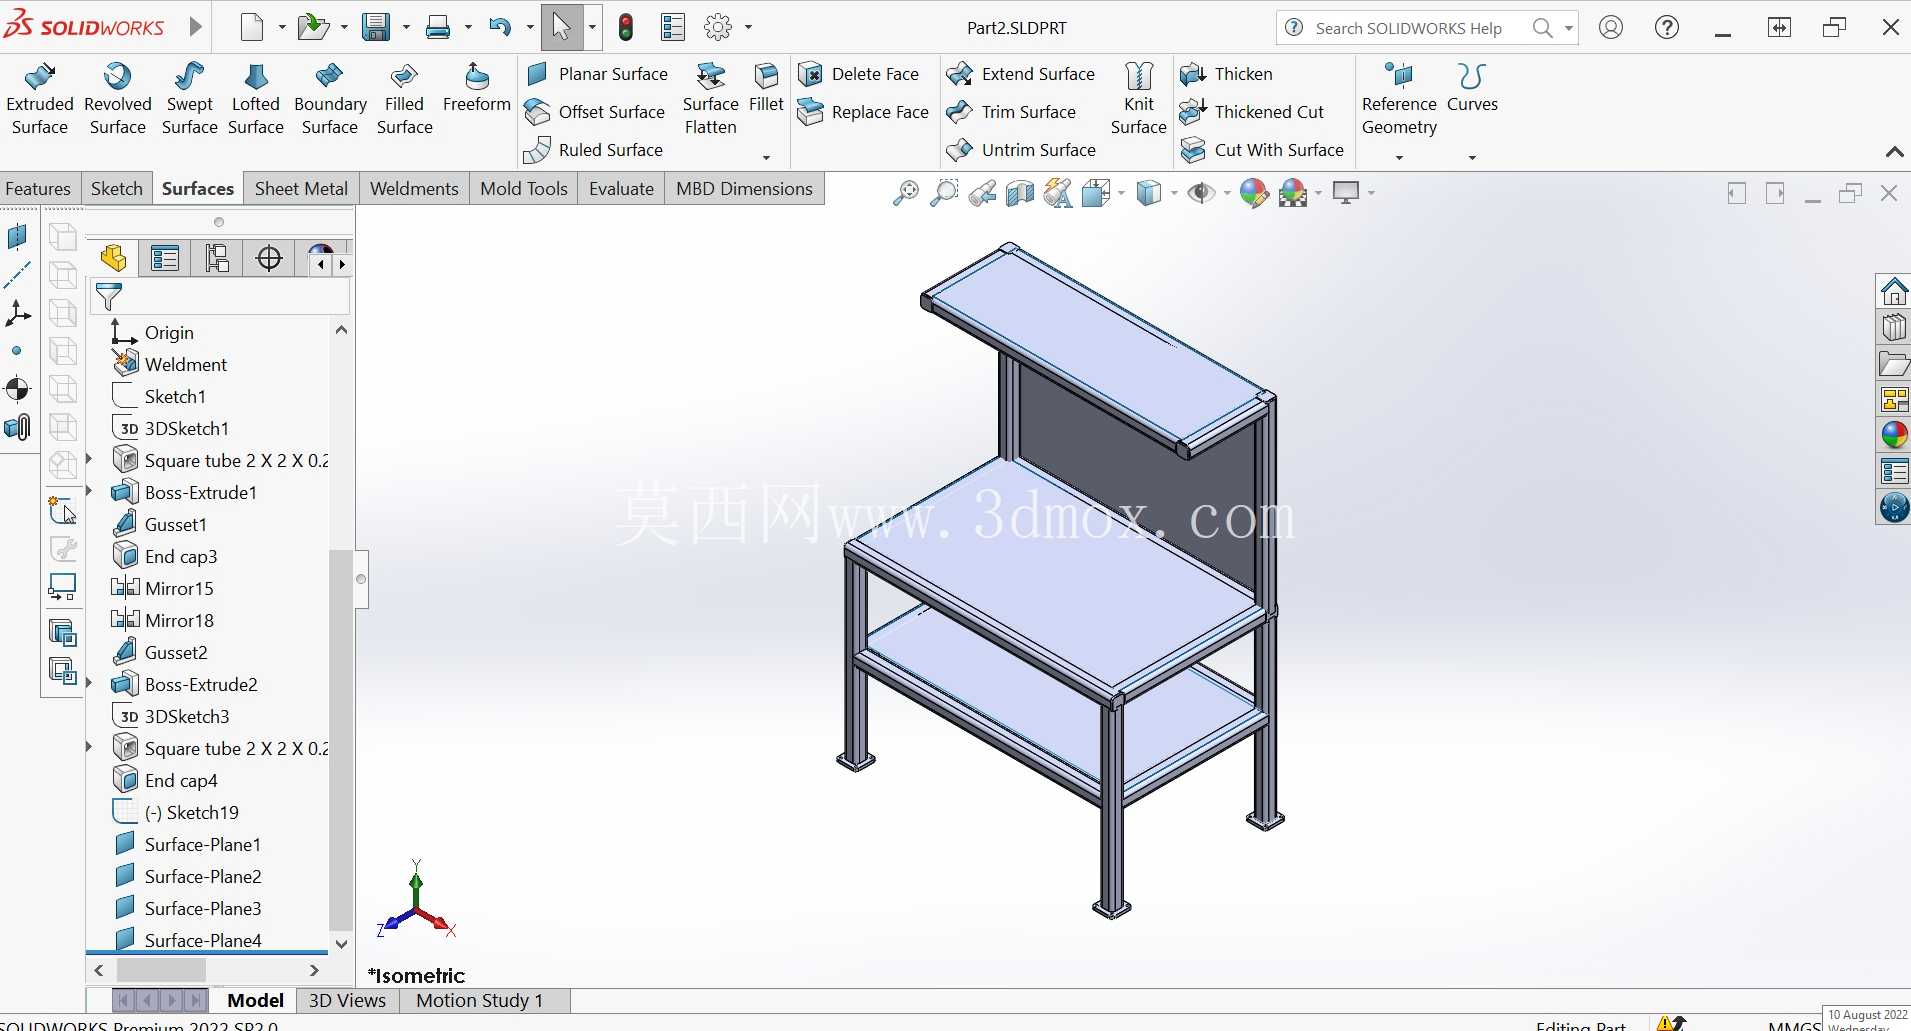Open the Edit Appearance color ball

pyautogui.click(x=1253, y=193)
